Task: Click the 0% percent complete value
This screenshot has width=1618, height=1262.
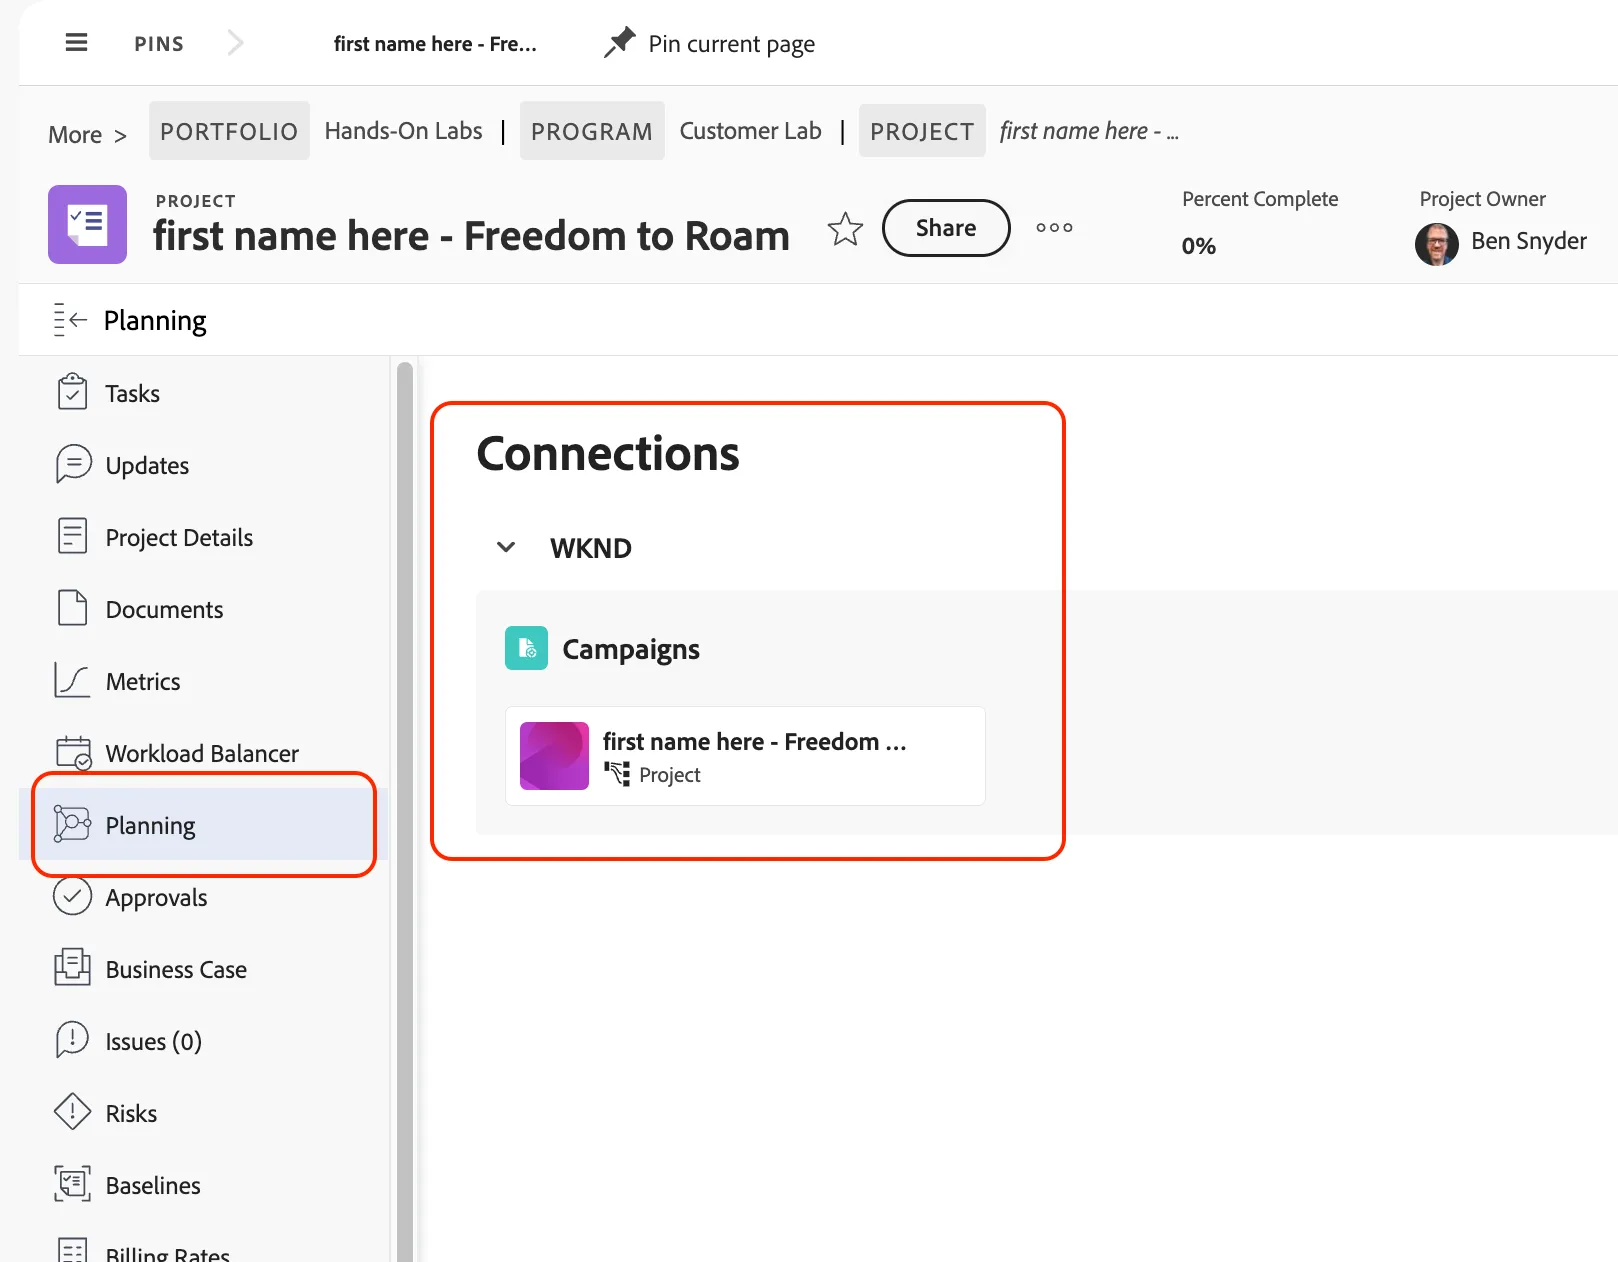Action: click(x=1198, y=246)
